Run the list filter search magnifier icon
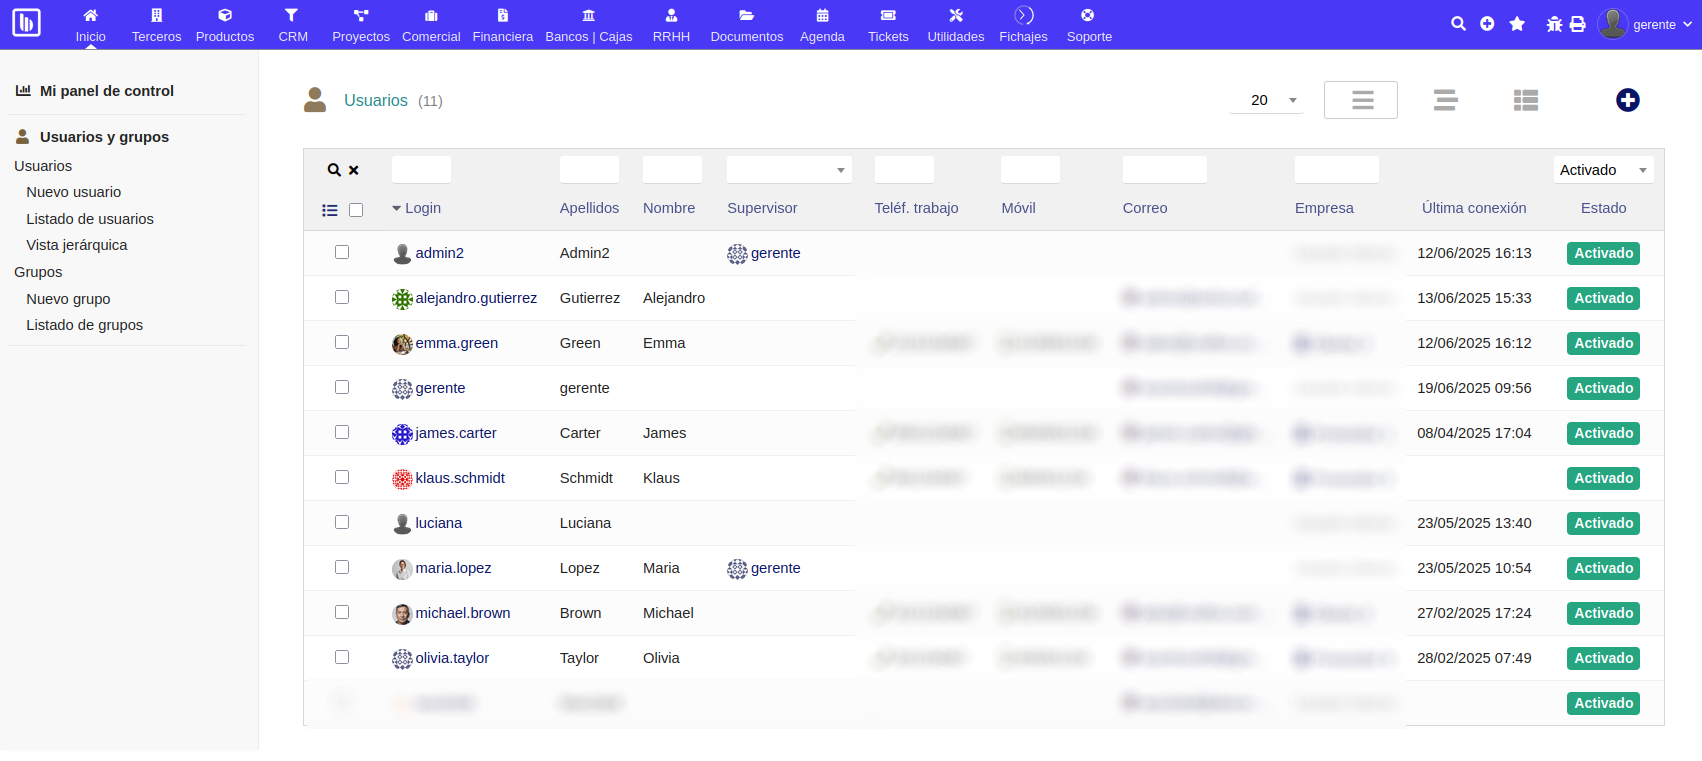Image resolution: width=1702 pixels, height=761 pixels. [334, 170]
